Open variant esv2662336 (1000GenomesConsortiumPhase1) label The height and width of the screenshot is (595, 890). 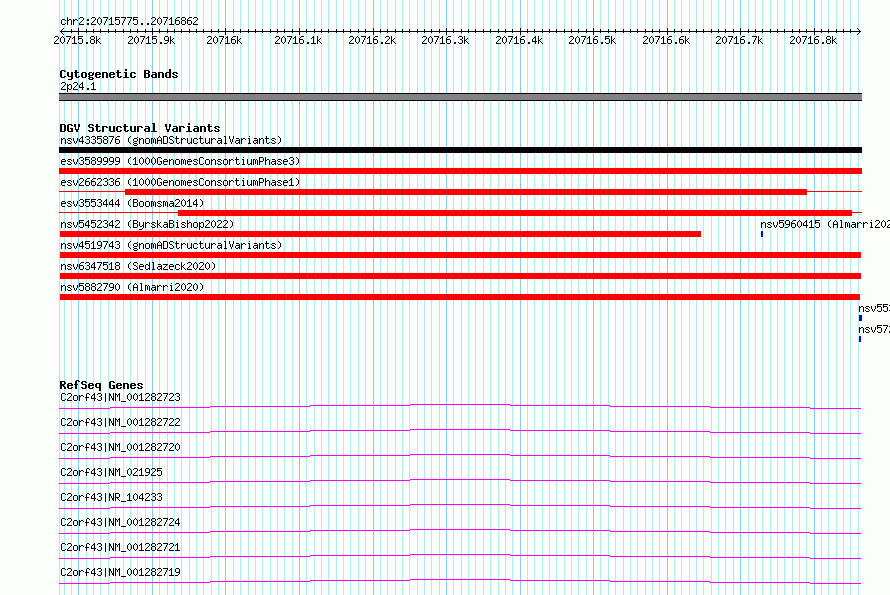pyautogui.click(x=180, y=182)
